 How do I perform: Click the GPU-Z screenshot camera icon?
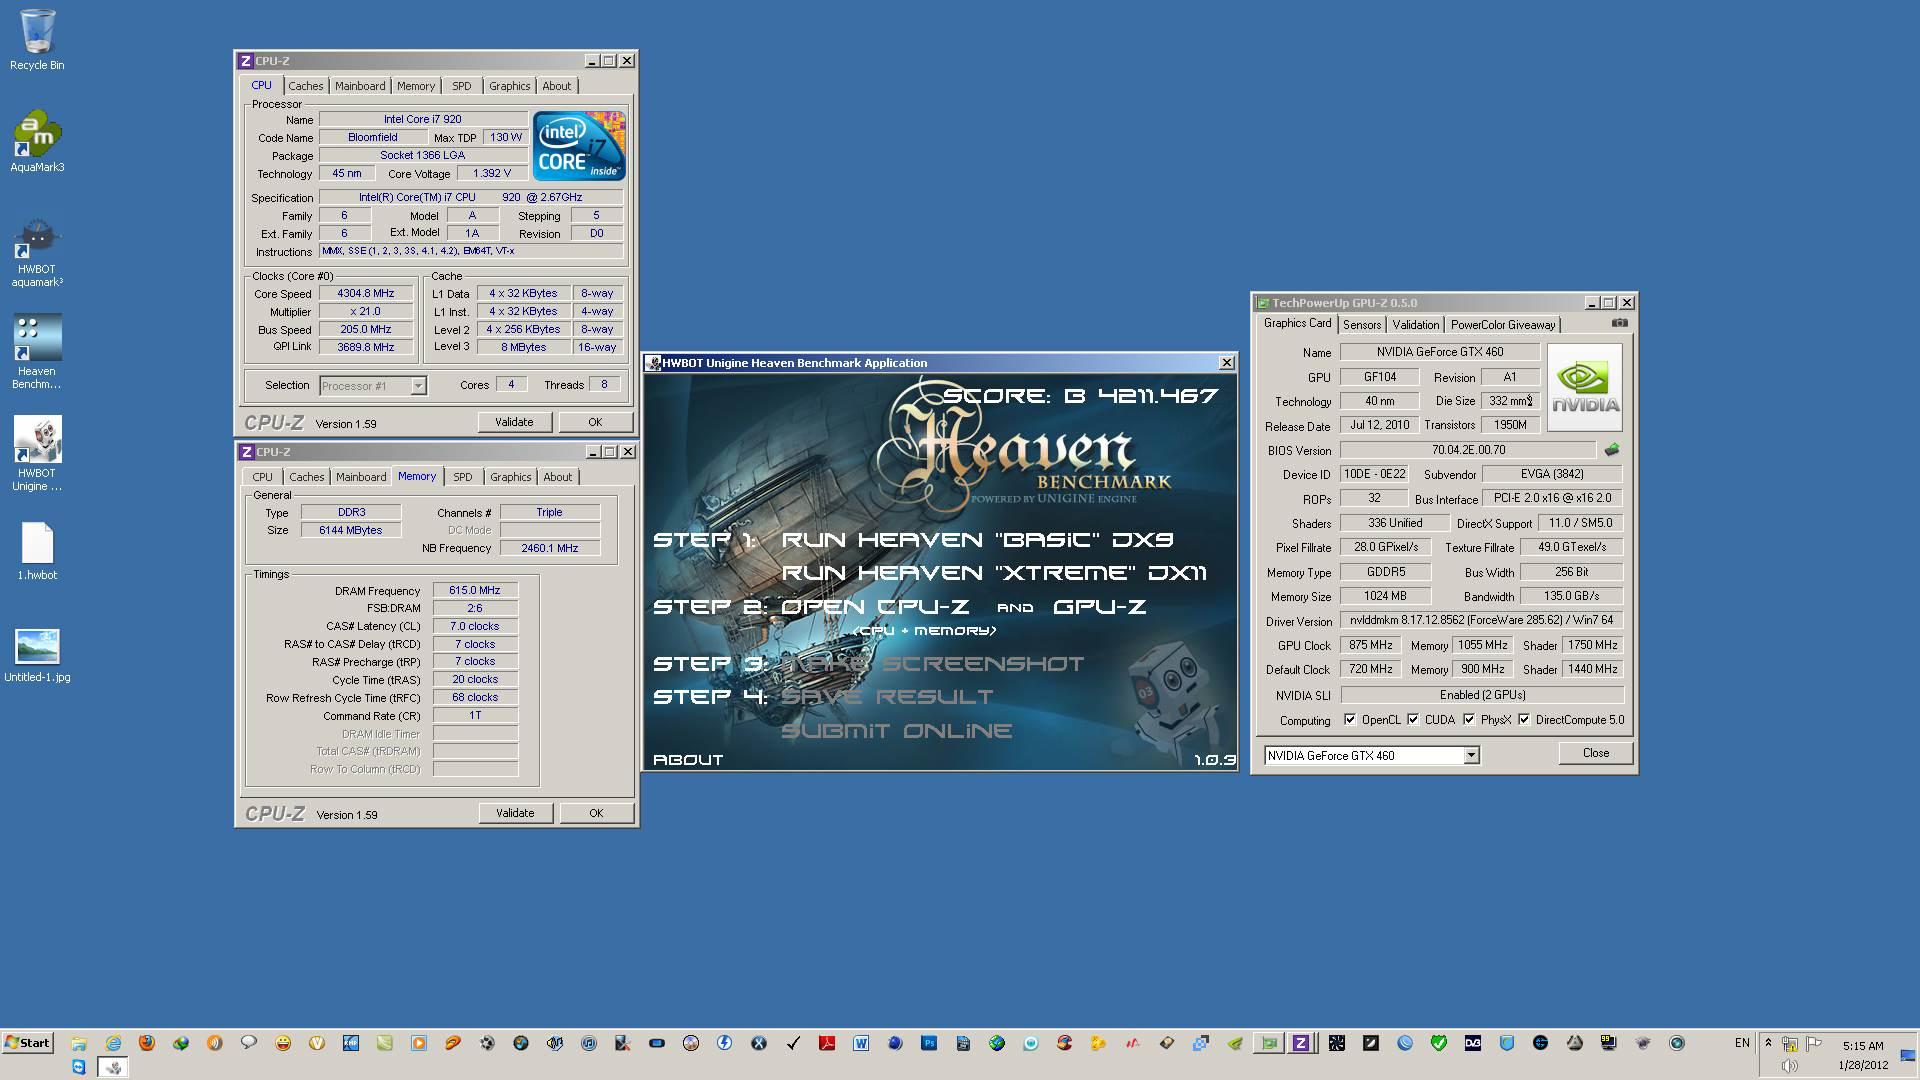coord(1620,323)
